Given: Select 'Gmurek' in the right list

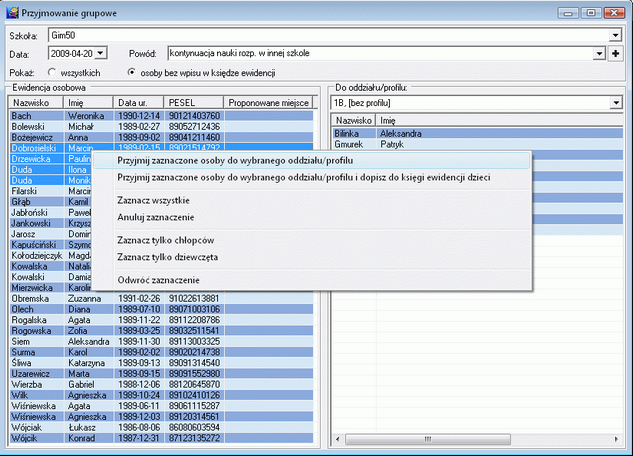Looking at the screenshot, I should pos(478,144).
